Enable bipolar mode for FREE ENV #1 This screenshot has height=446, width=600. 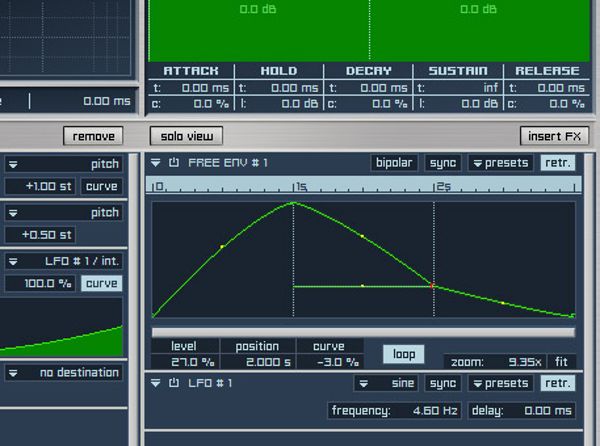[x=394, y=162]
